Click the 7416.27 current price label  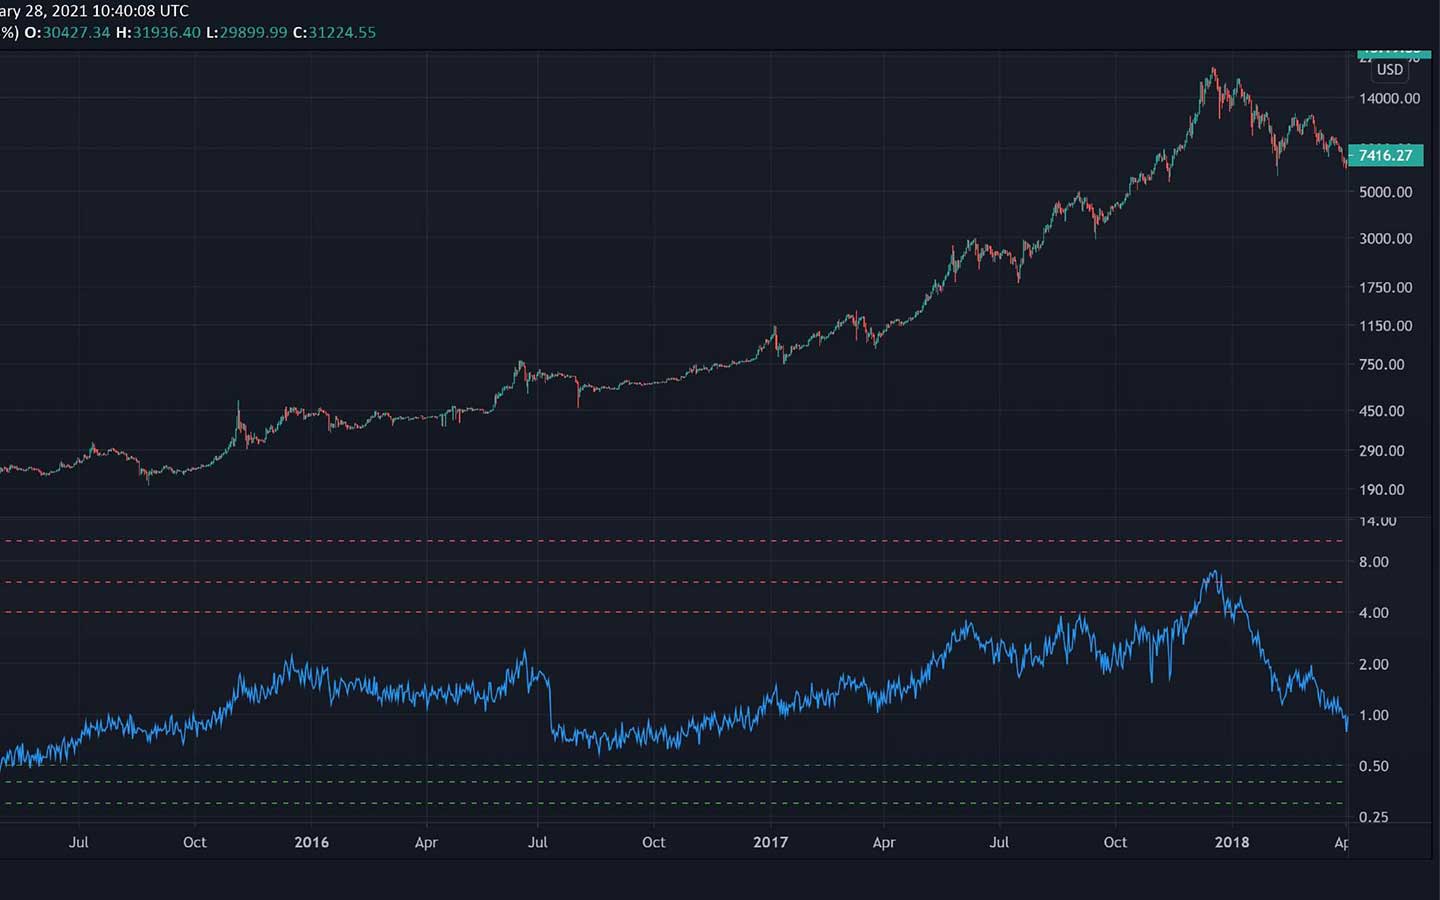pyautogui.click(x=1385, y=155)
